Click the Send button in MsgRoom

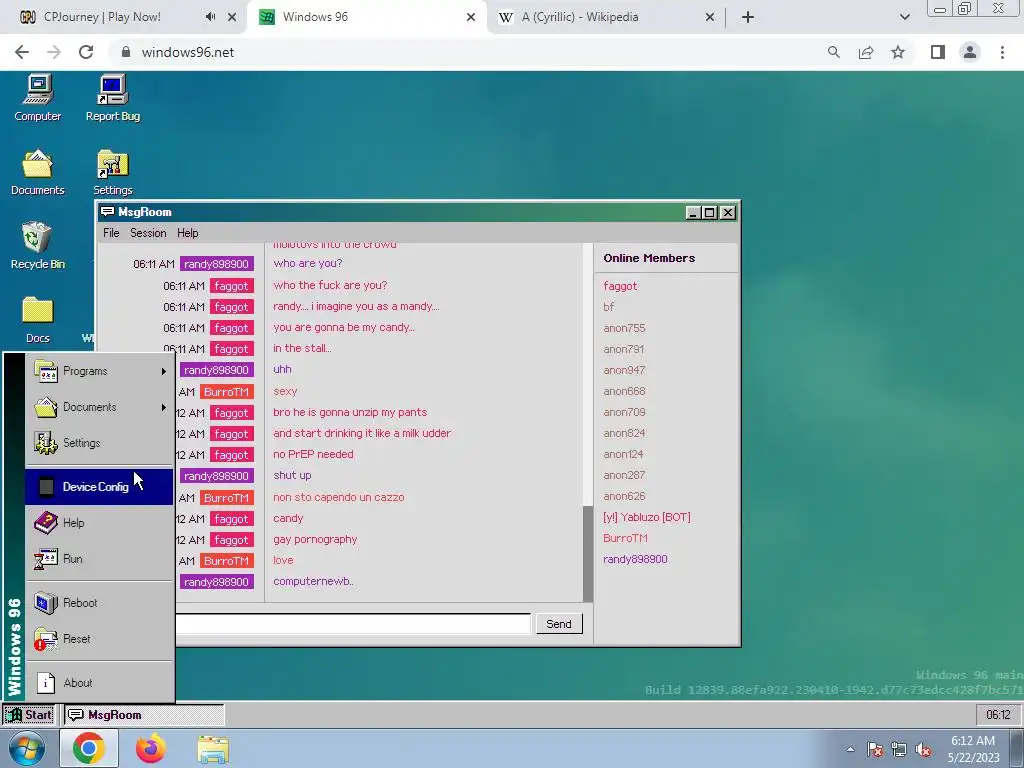559,624
